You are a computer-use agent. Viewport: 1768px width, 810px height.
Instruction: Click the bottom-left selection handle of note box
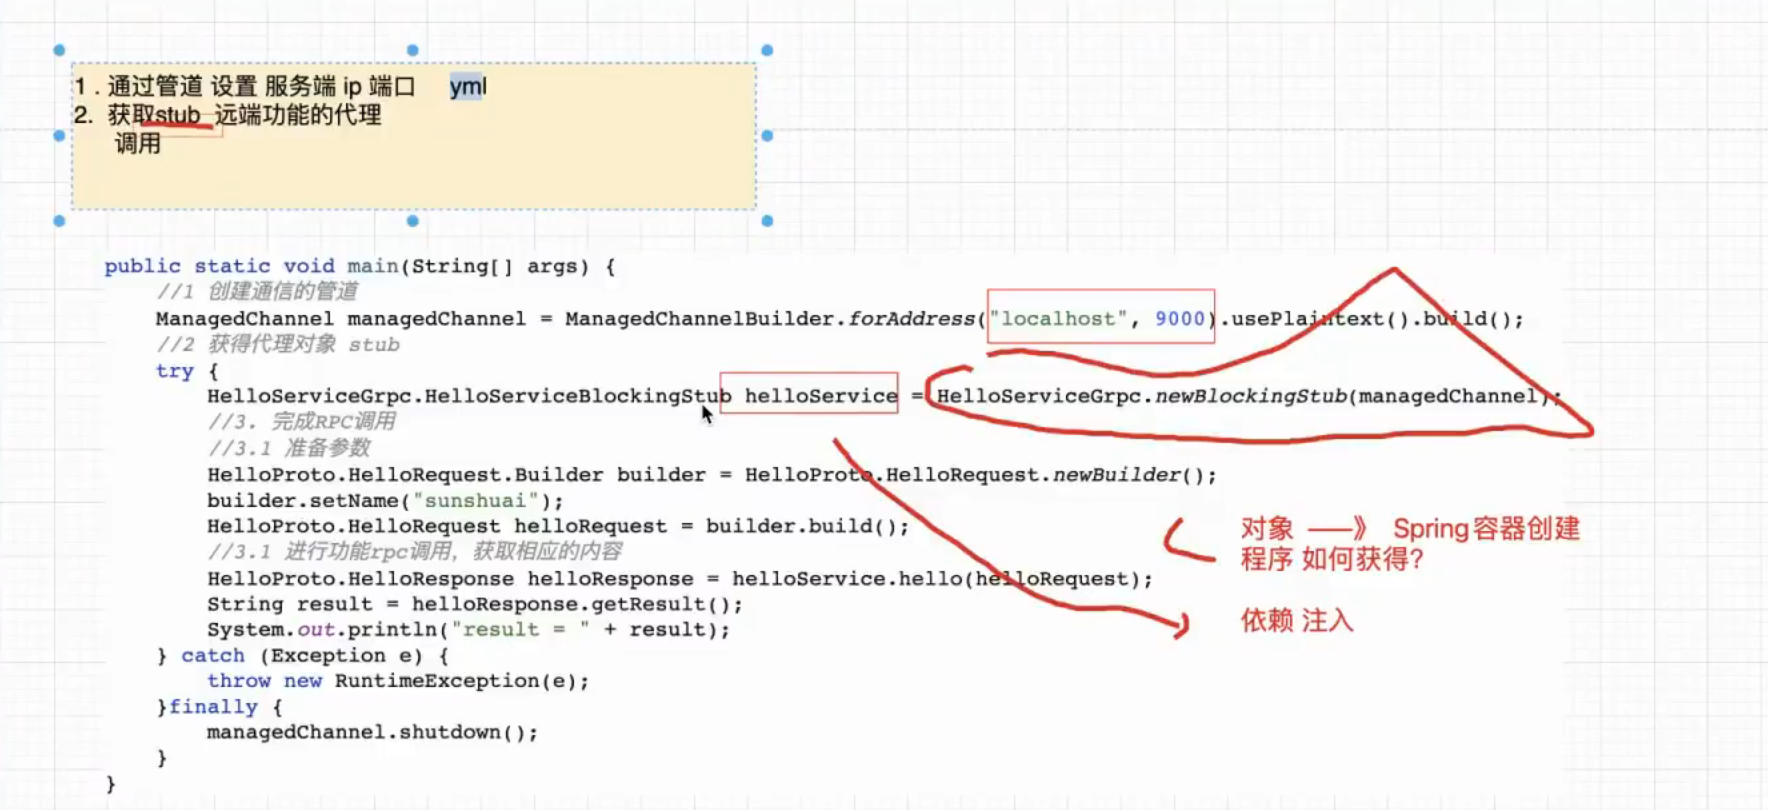(x=59, y=221)
